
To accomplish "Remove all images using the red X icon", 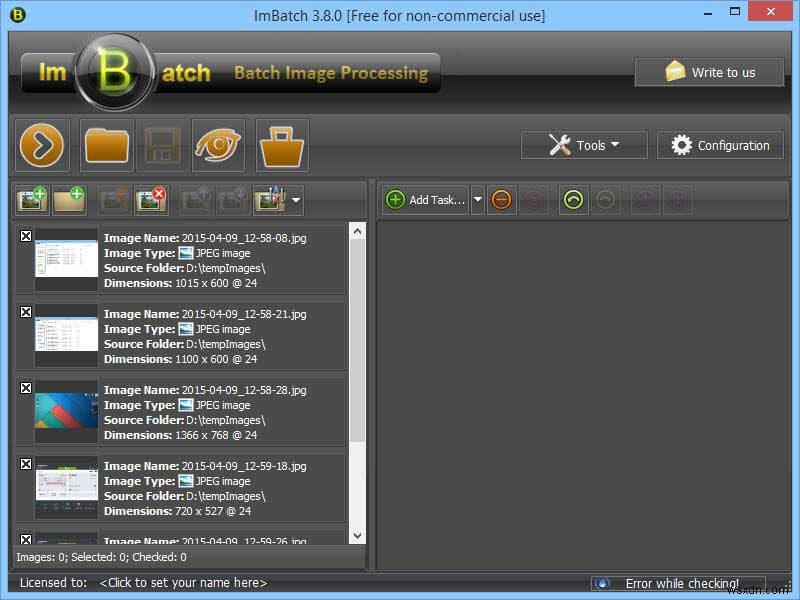I will click(x=151, y=199).
